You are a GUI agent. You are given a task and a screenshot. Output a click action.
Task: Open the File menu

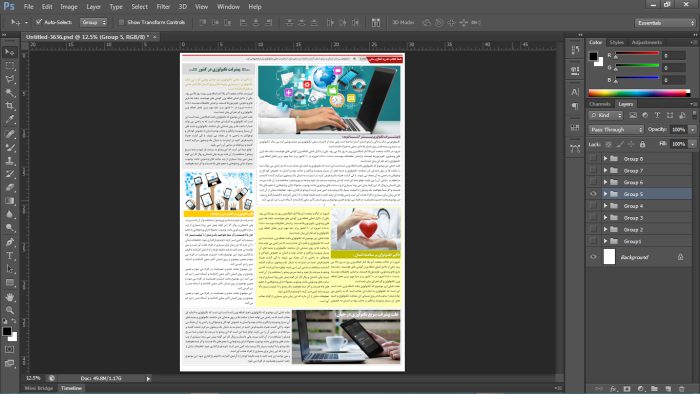[x=29, y=7]
